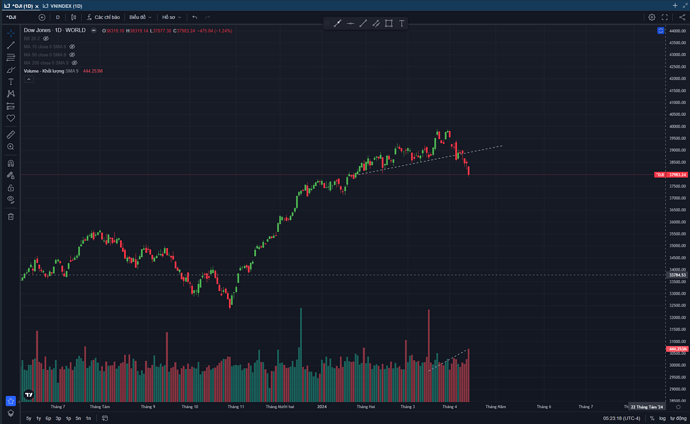The width and height of the screenshot is (690, 424).
Task: Switch to the VNINDEX (1D) tab
Action: point(62,6)
